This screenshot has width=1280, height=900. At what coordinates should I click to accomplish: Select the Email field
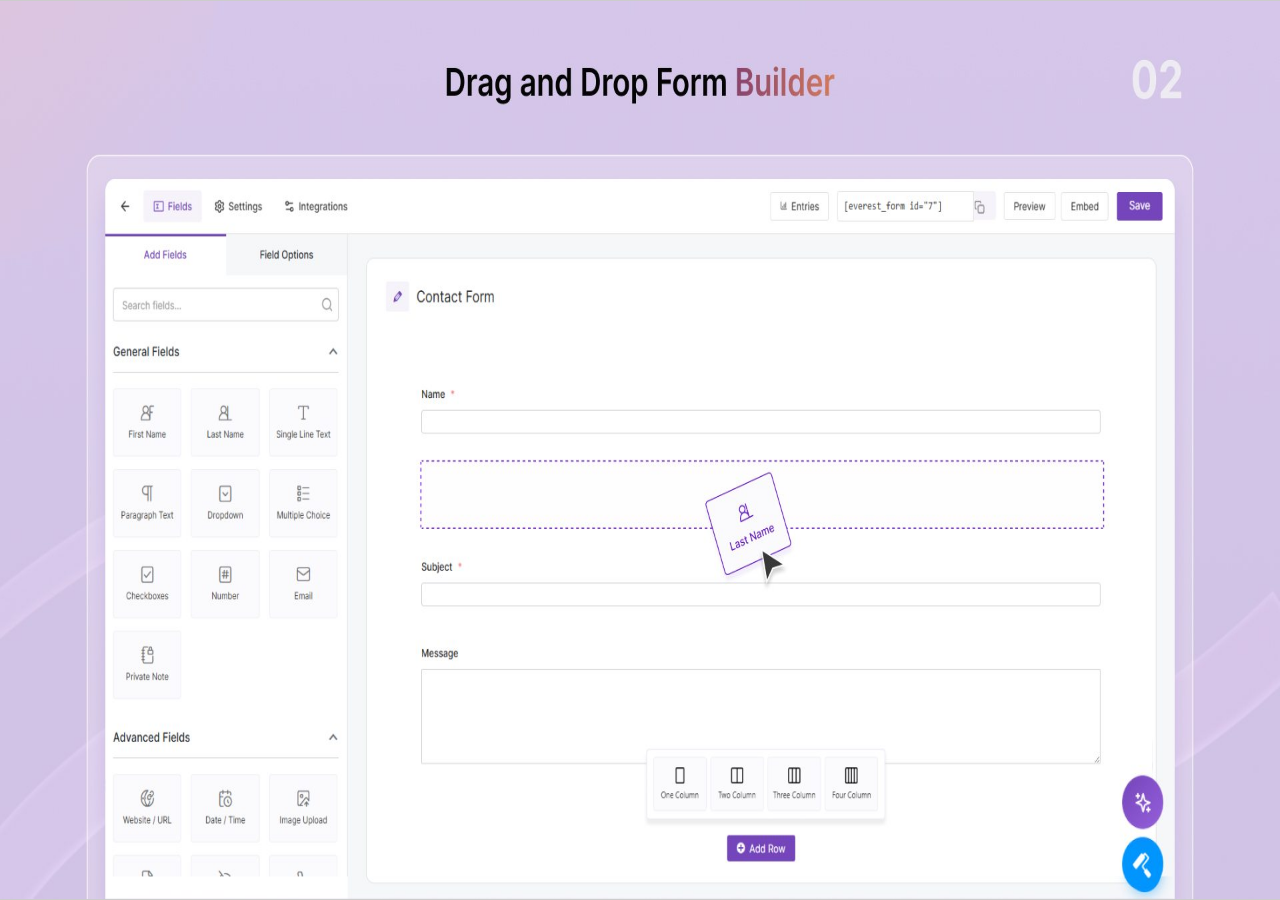pyautogui.click(x=303, y=584)
